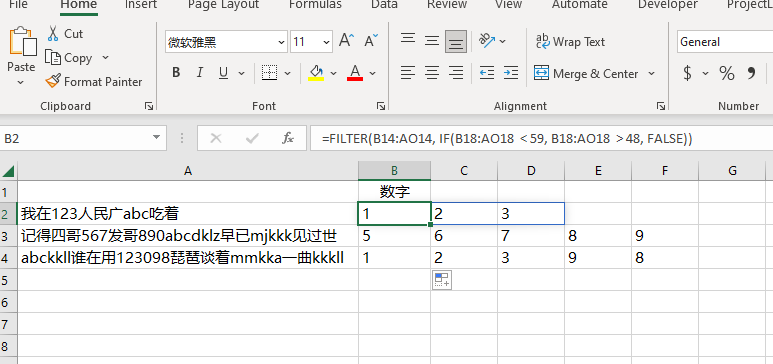Screen dimensions: 773x364
Task: Click the Name Box showing B2
Action: click(74, 138)
